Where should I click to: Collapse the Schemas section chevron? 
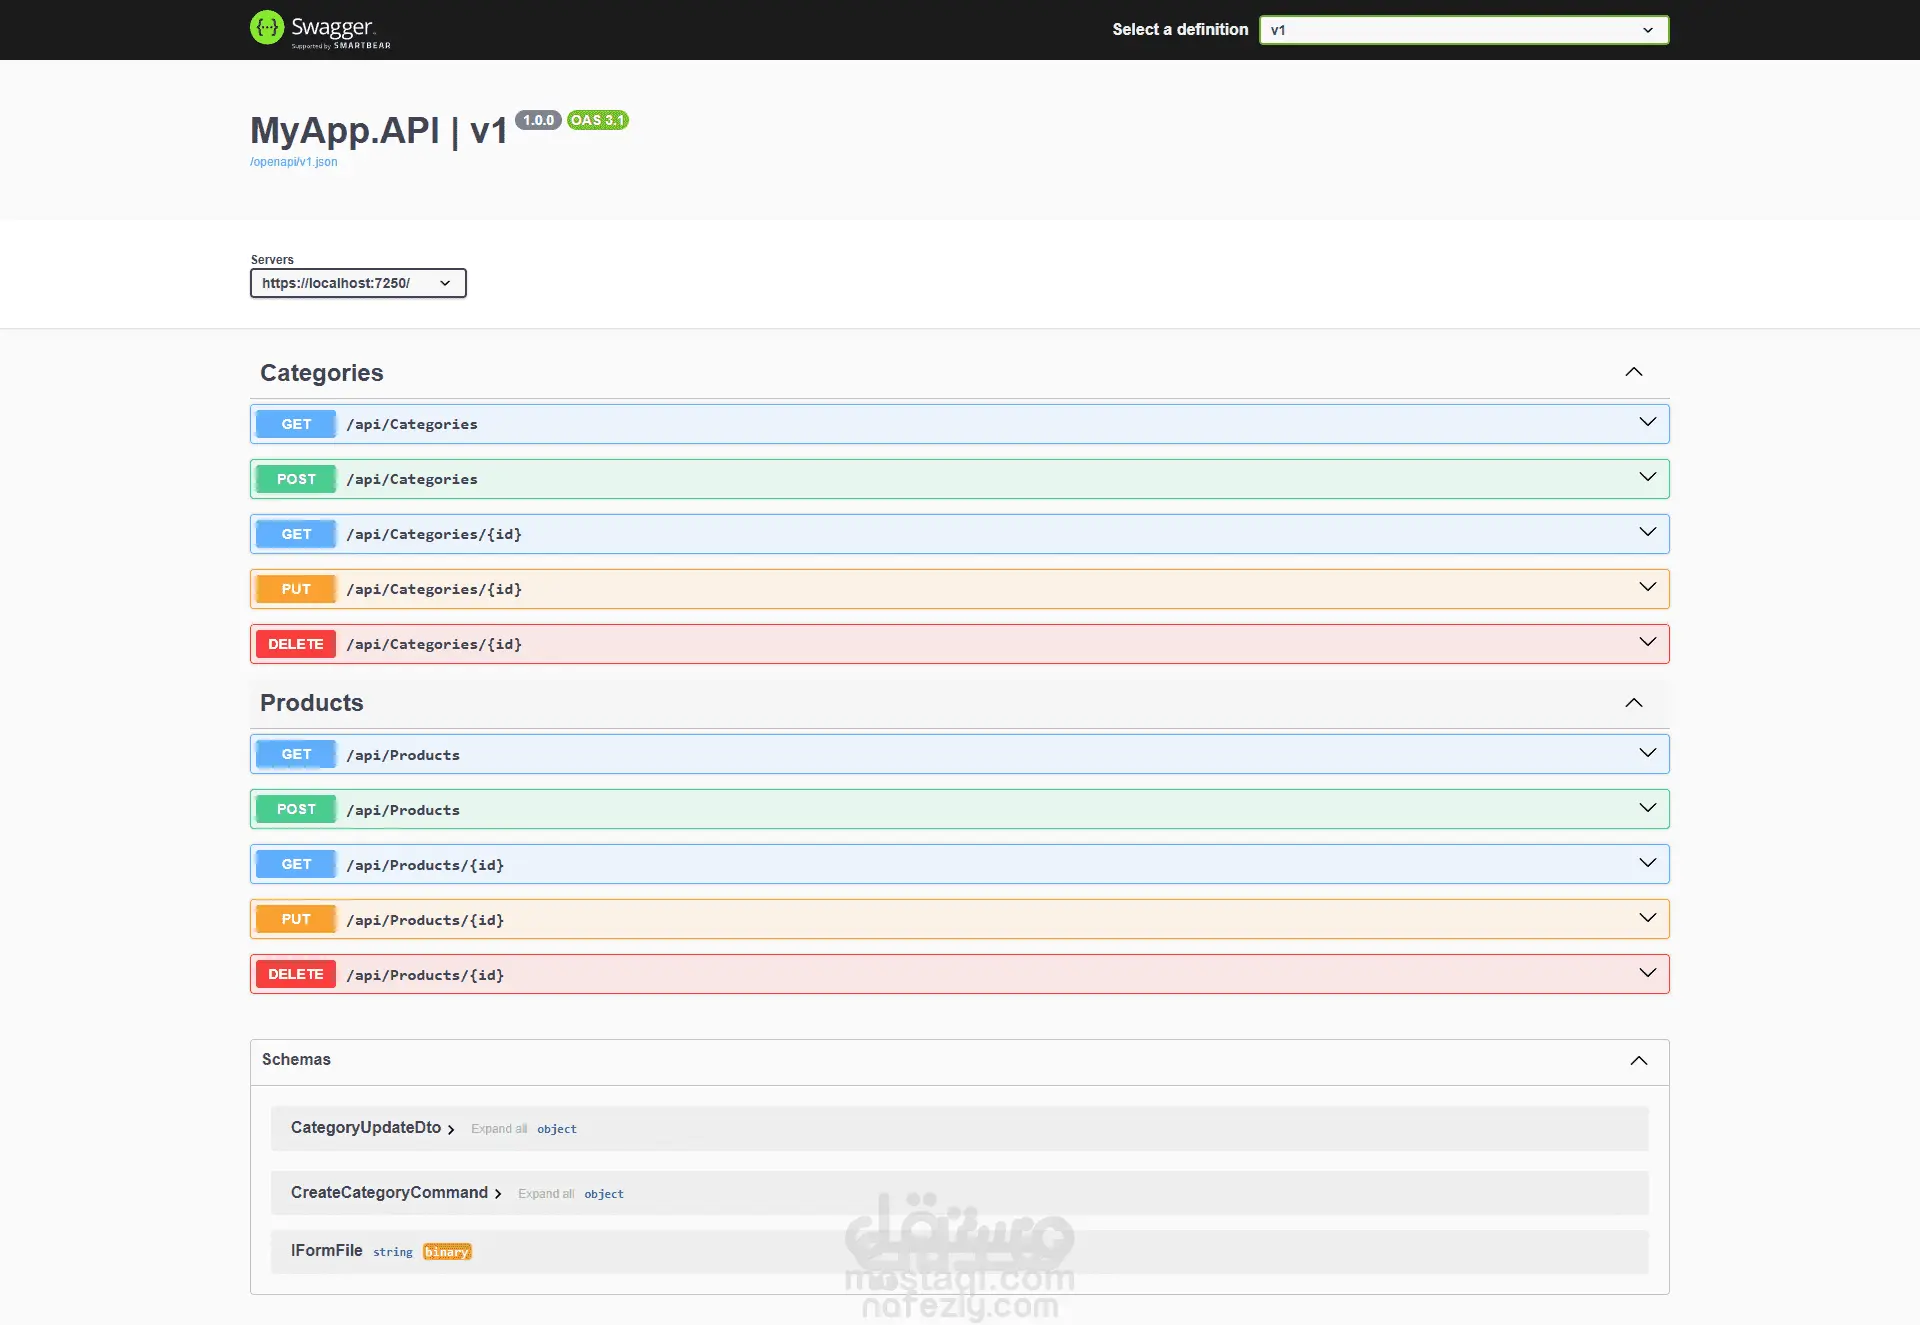(x=1638, y=1060)
